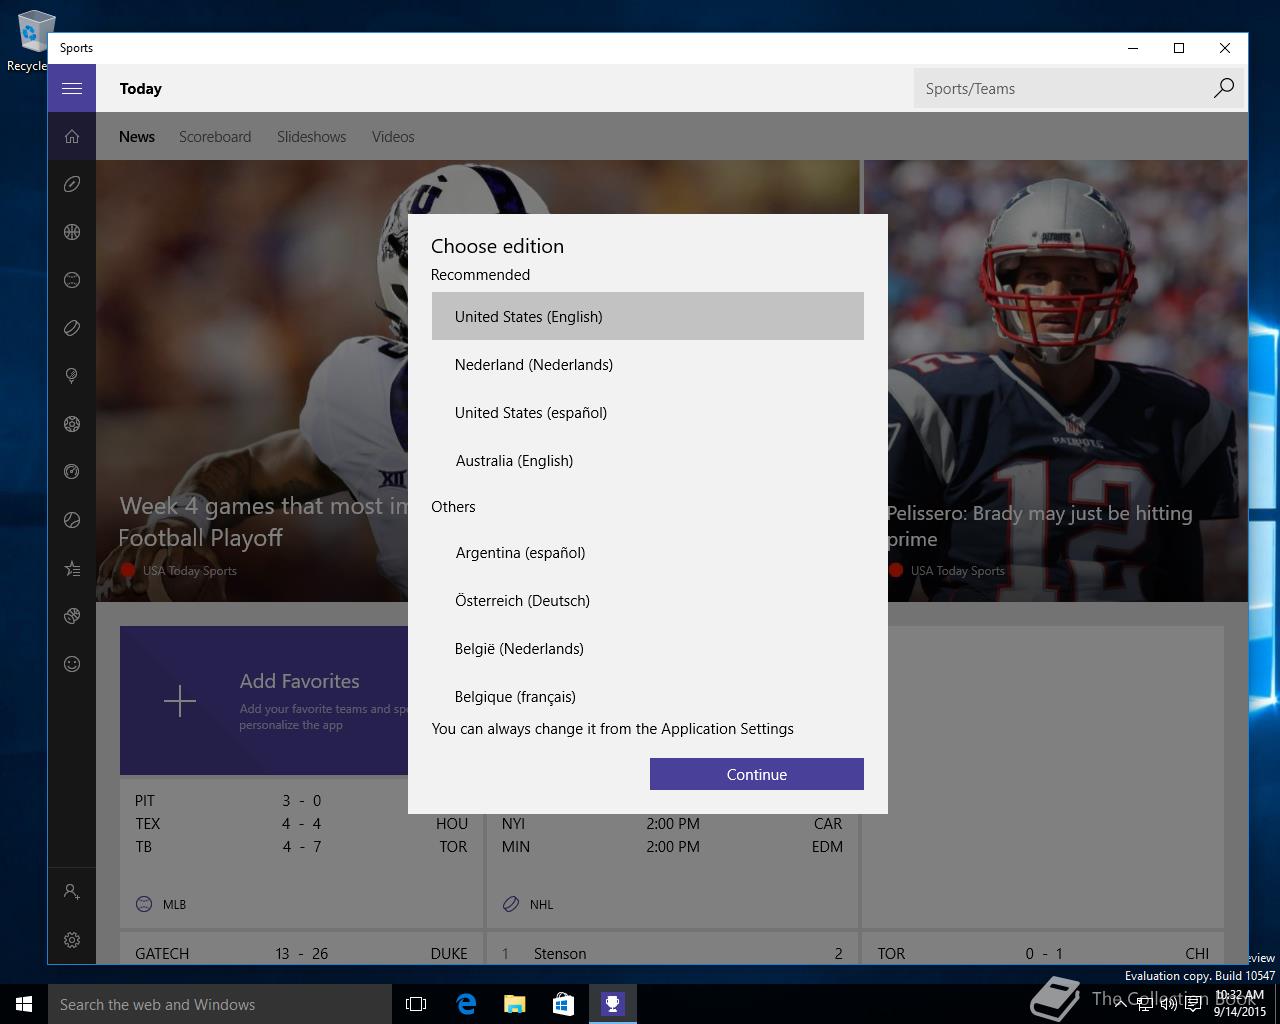
Task: Select Australia (English) edition
Action: tap(648, 460)
